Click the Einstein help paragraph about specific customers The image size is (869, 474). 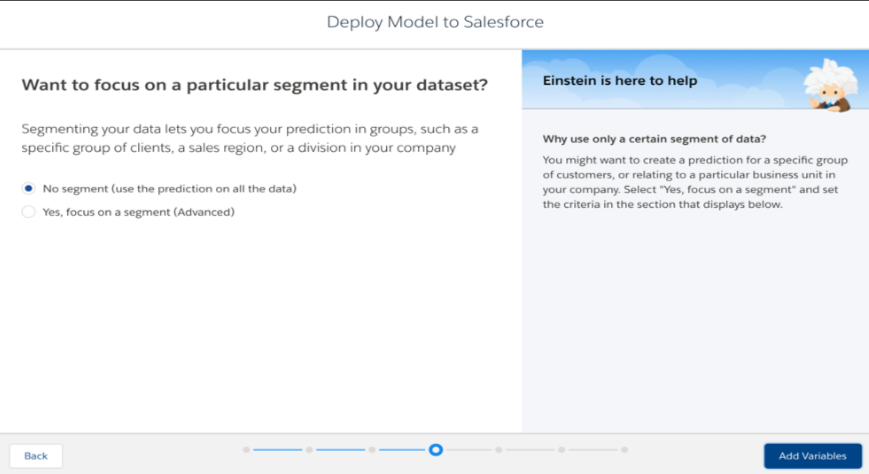[x=695, y=182]
